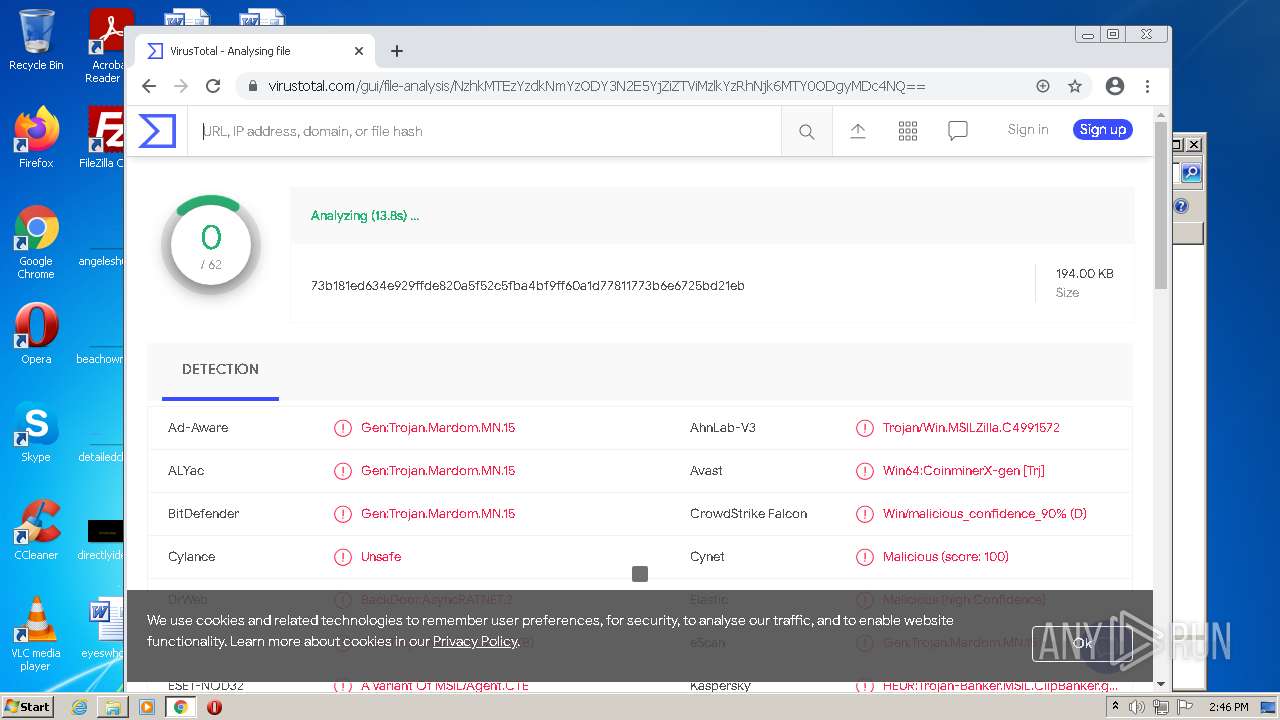
Task: Click the Ad-Aware detection Gen:Trojan.Mardom.MN.15
Action: pyautogui.click(x=438, y=427)
